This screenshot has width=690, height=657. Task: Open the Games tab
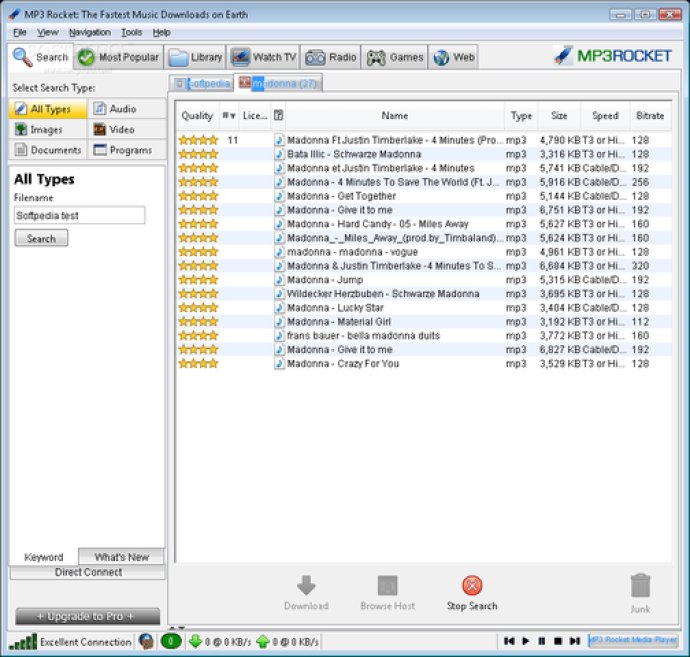(x=394, y=57)
